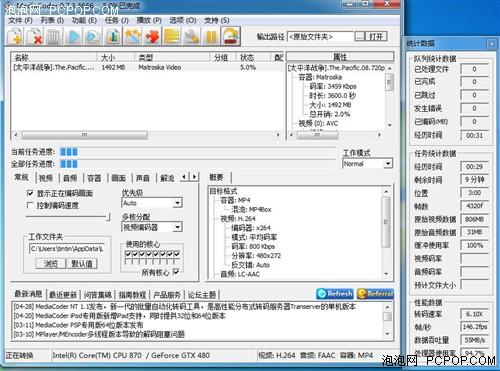The width and height of the screenshot is (500, 371).
Task: Close the statistics data panel
Action: coord(491,44)
